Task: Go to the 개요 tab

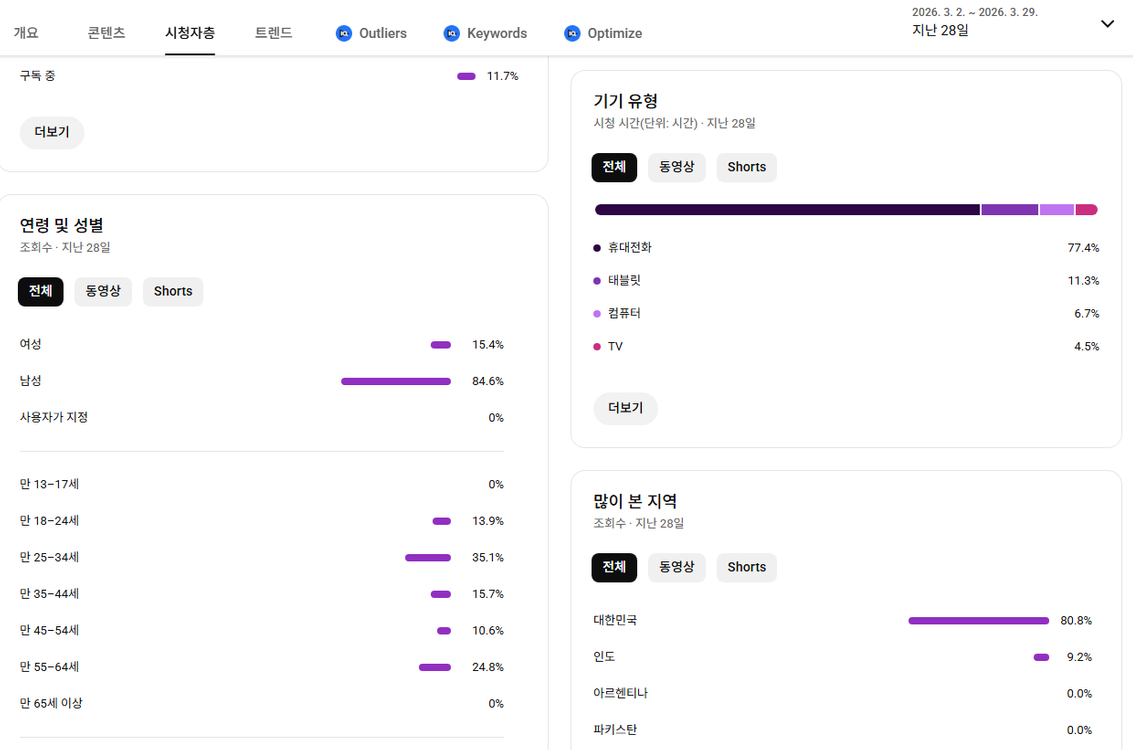Action: click(x=26, y=33)
